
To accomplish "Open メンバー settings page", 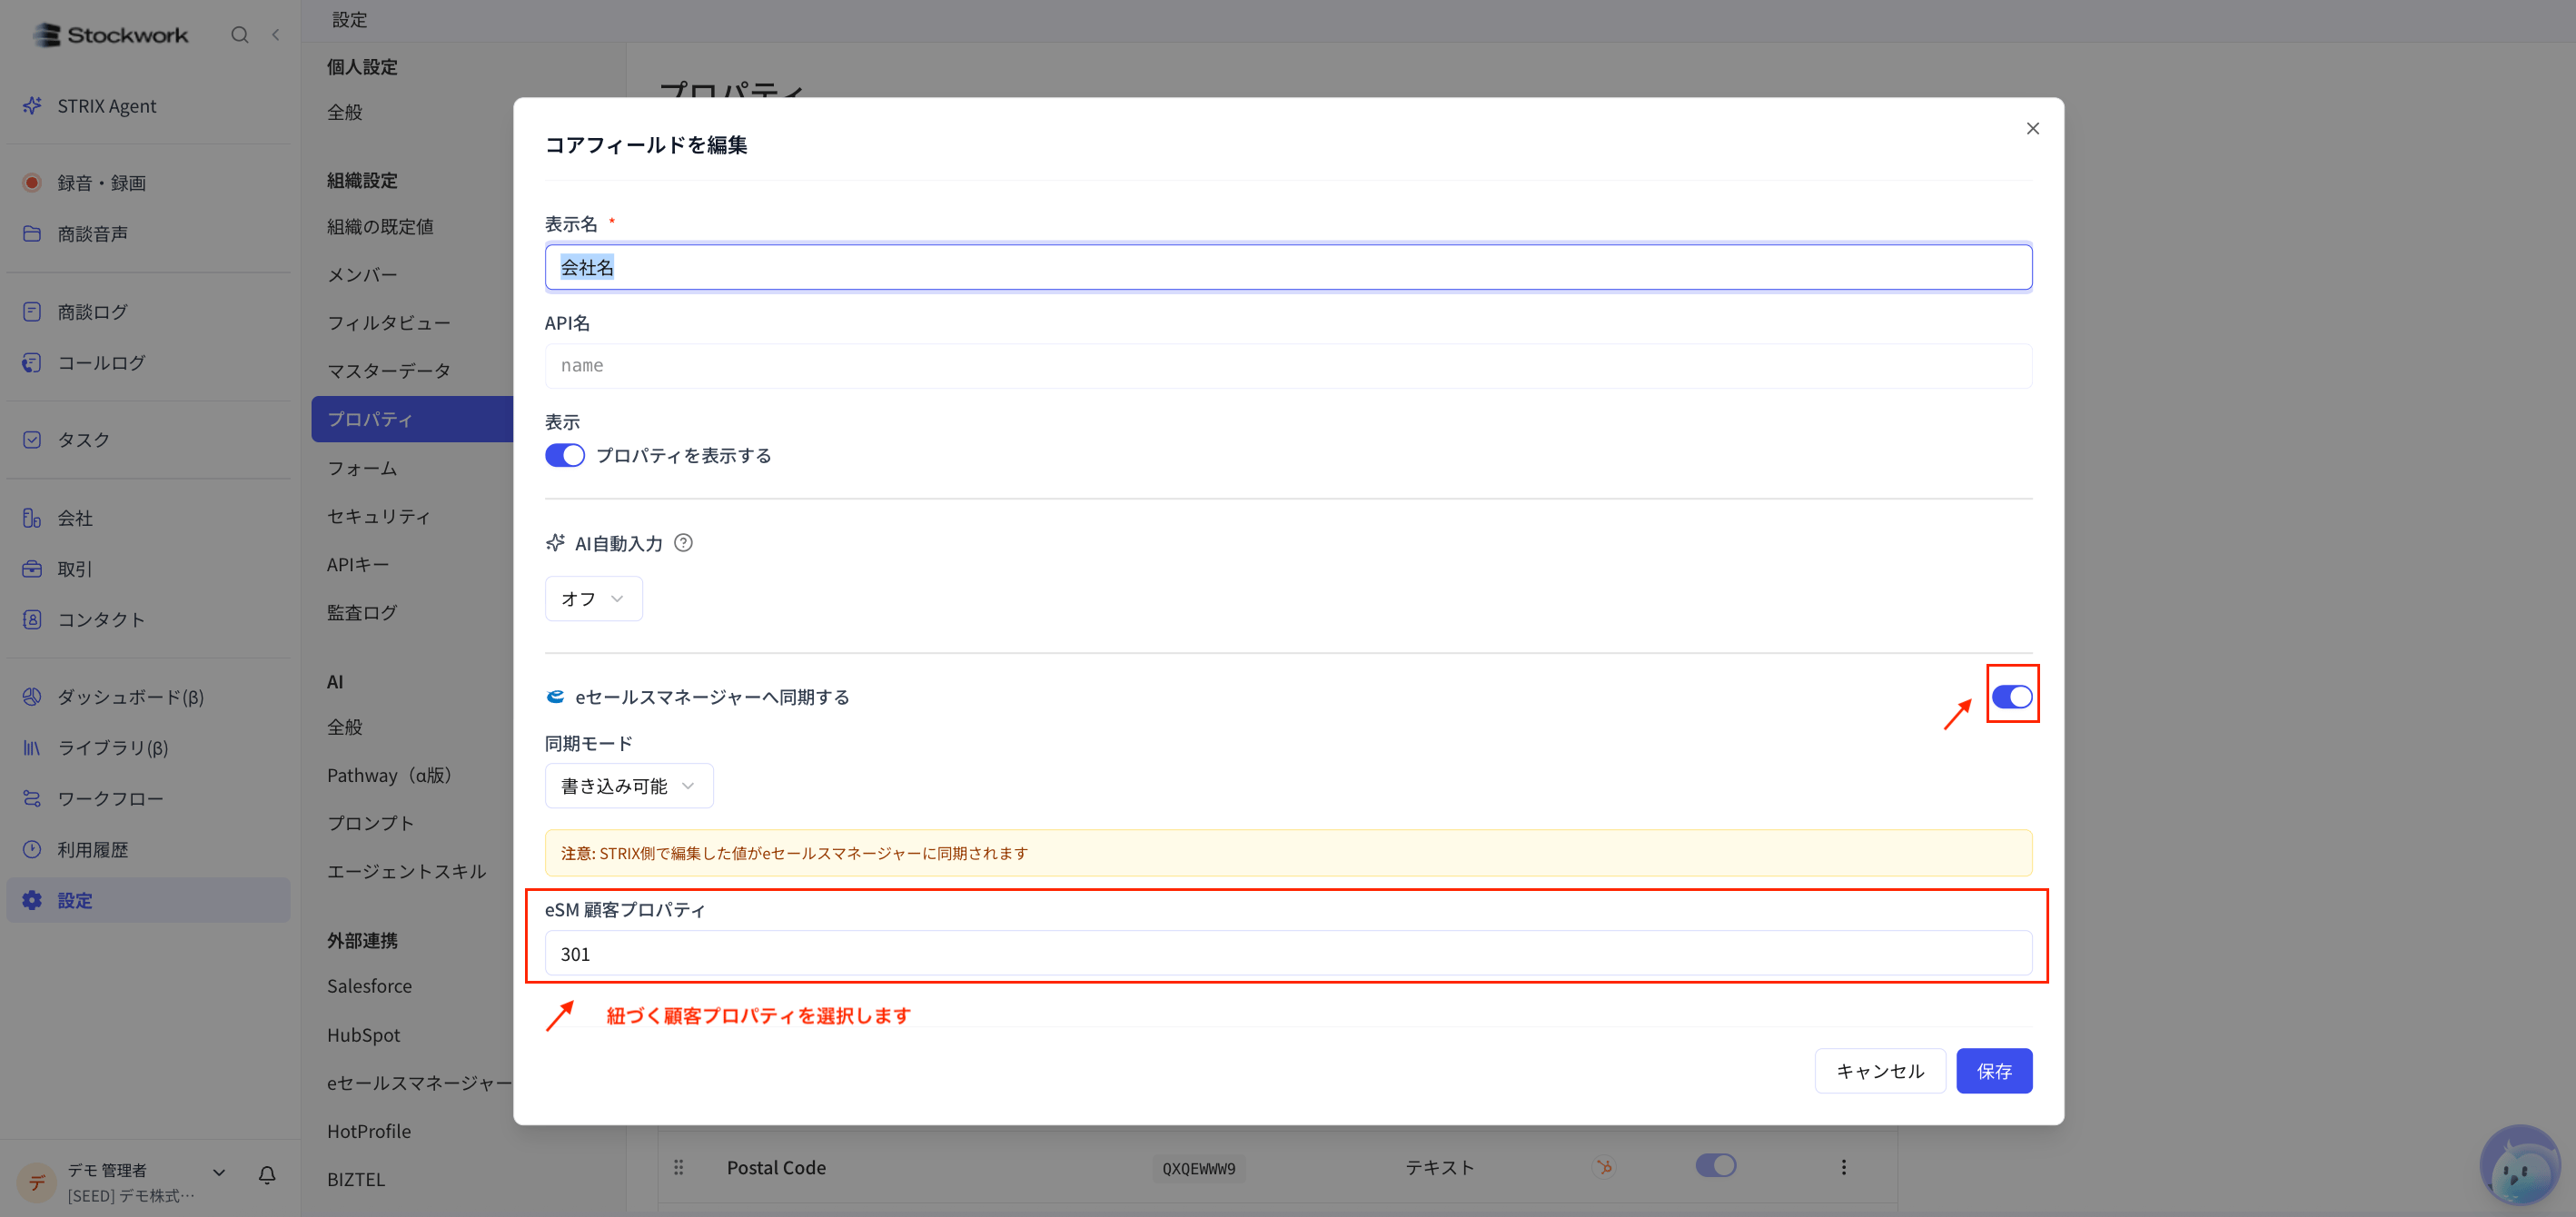I will click(362, 274).
